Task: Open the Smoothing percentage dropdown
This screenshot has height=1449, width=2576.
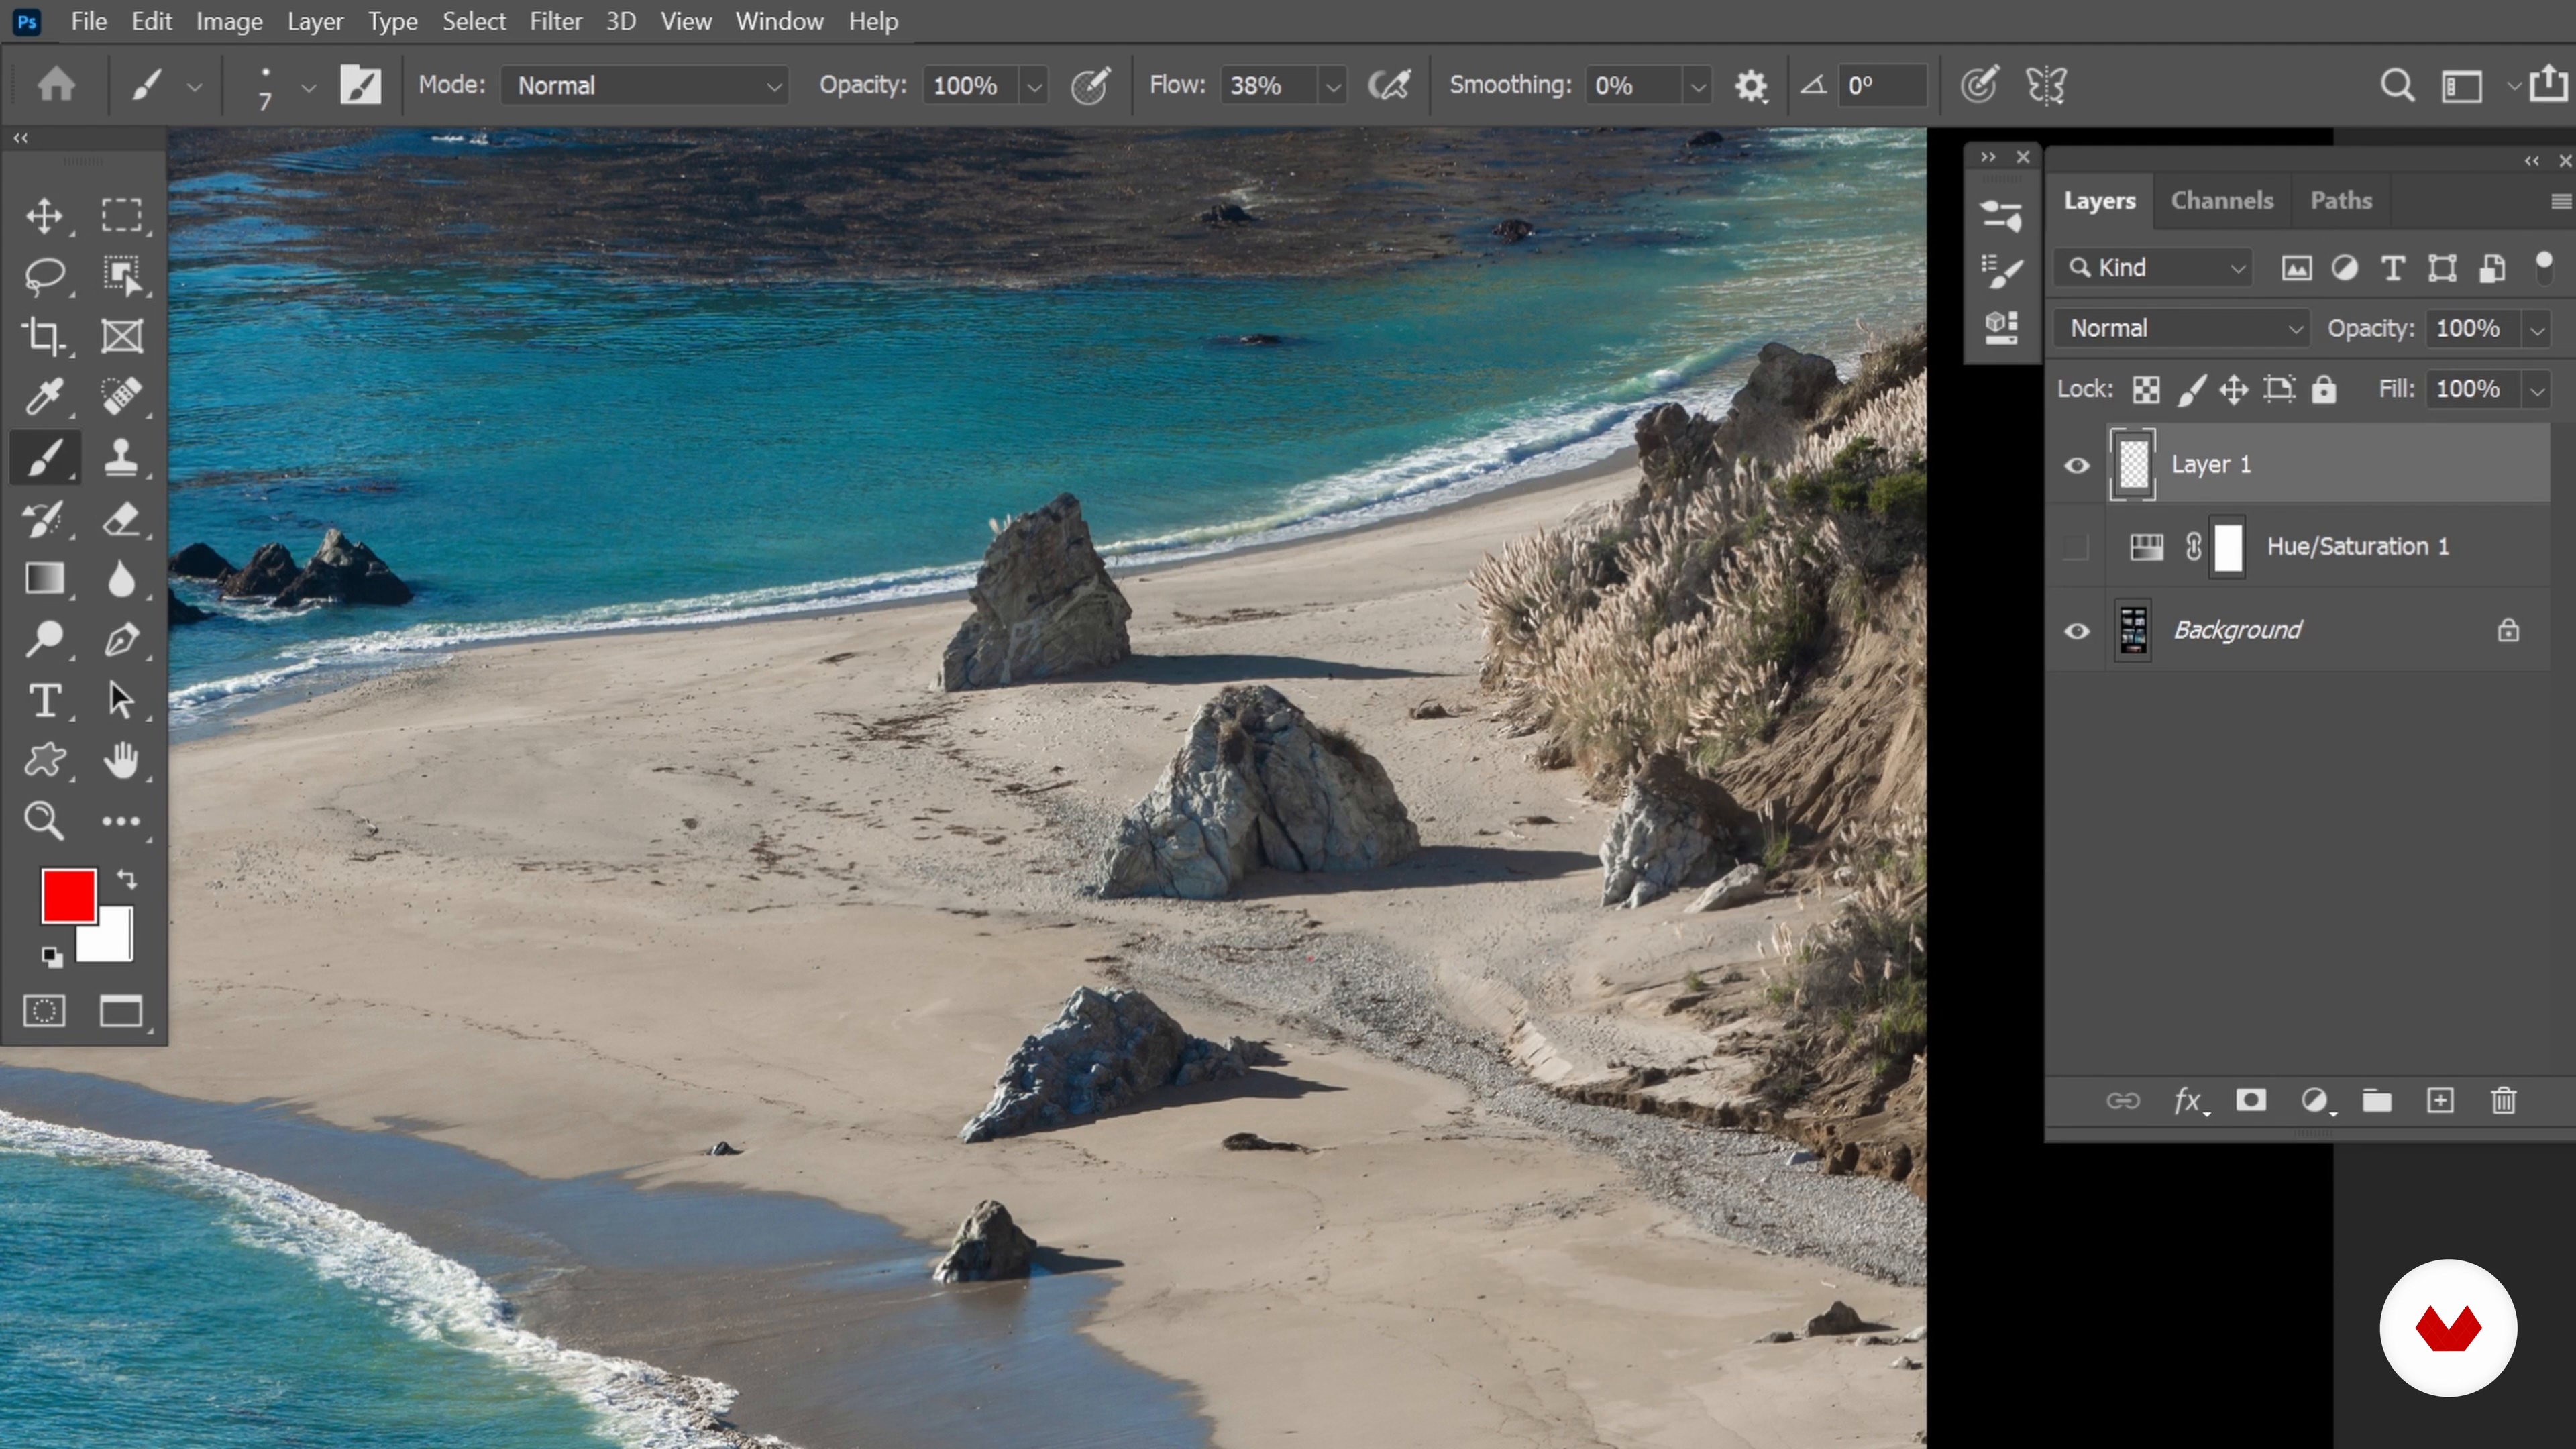Action: click(1697, 87)
